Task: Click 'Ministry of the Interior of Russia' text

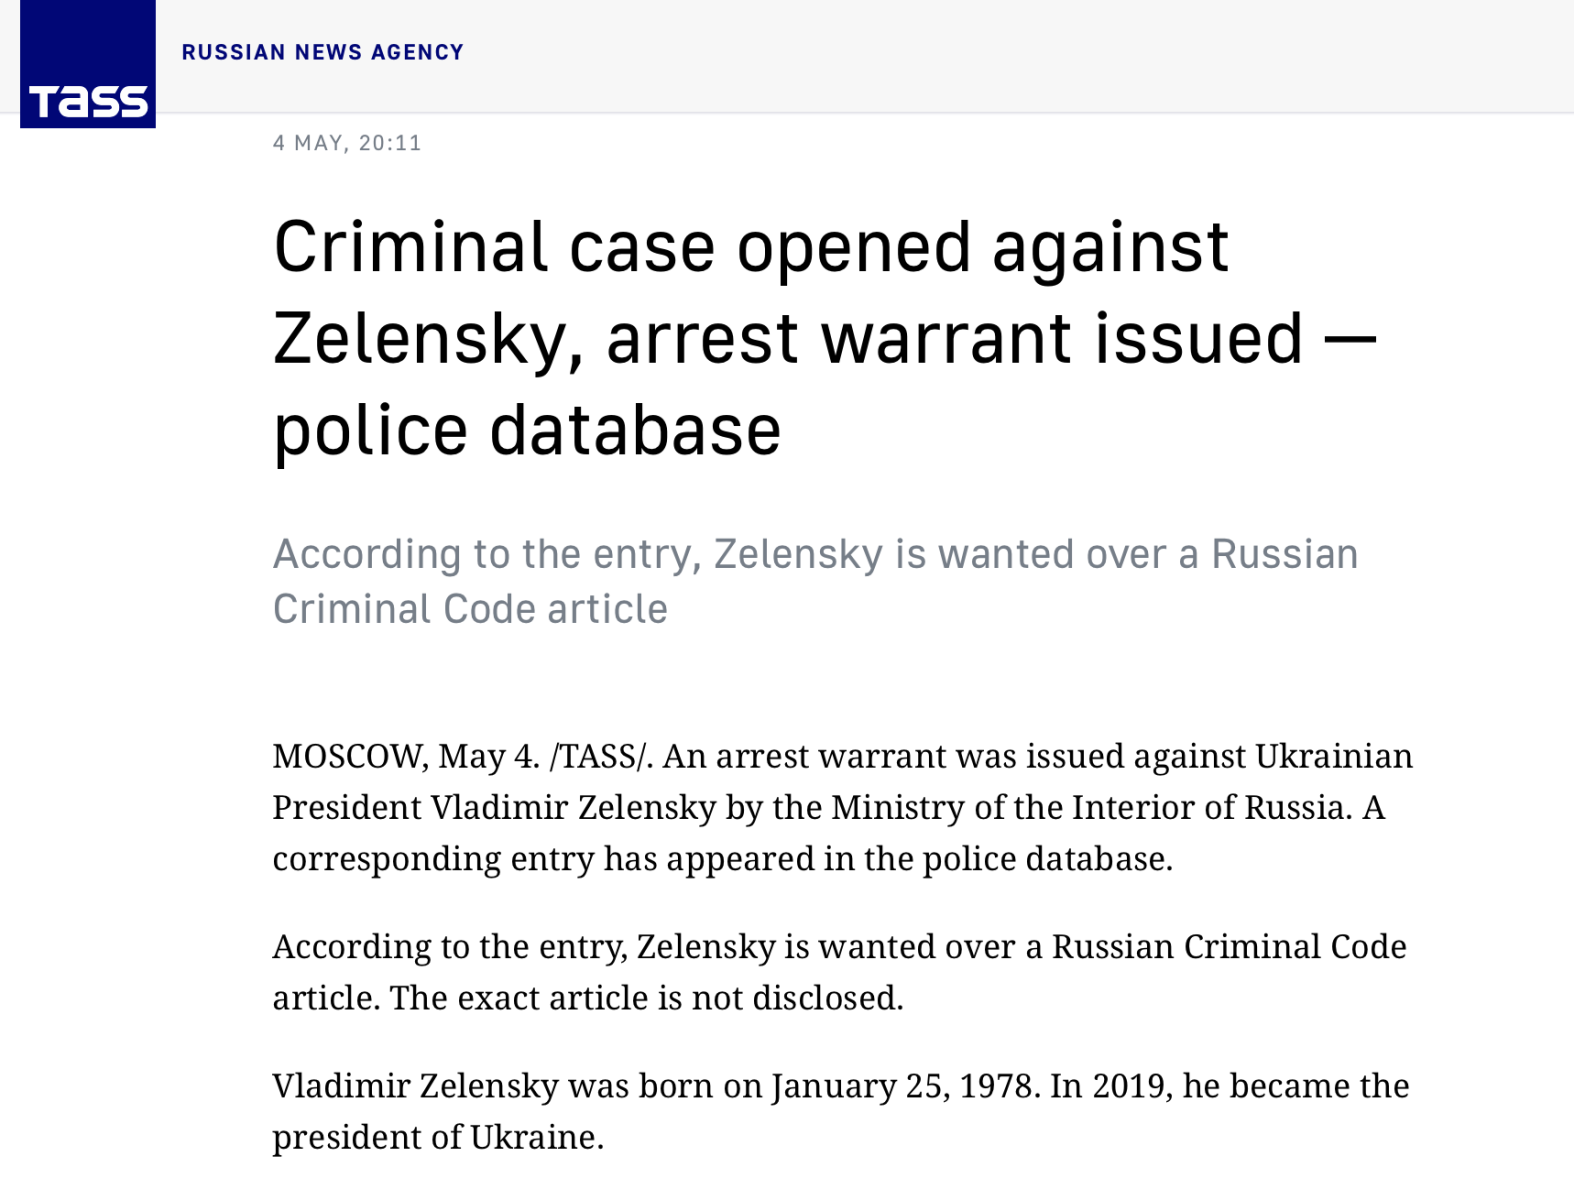Action: pyautogui.click(x=1088, y=807)
